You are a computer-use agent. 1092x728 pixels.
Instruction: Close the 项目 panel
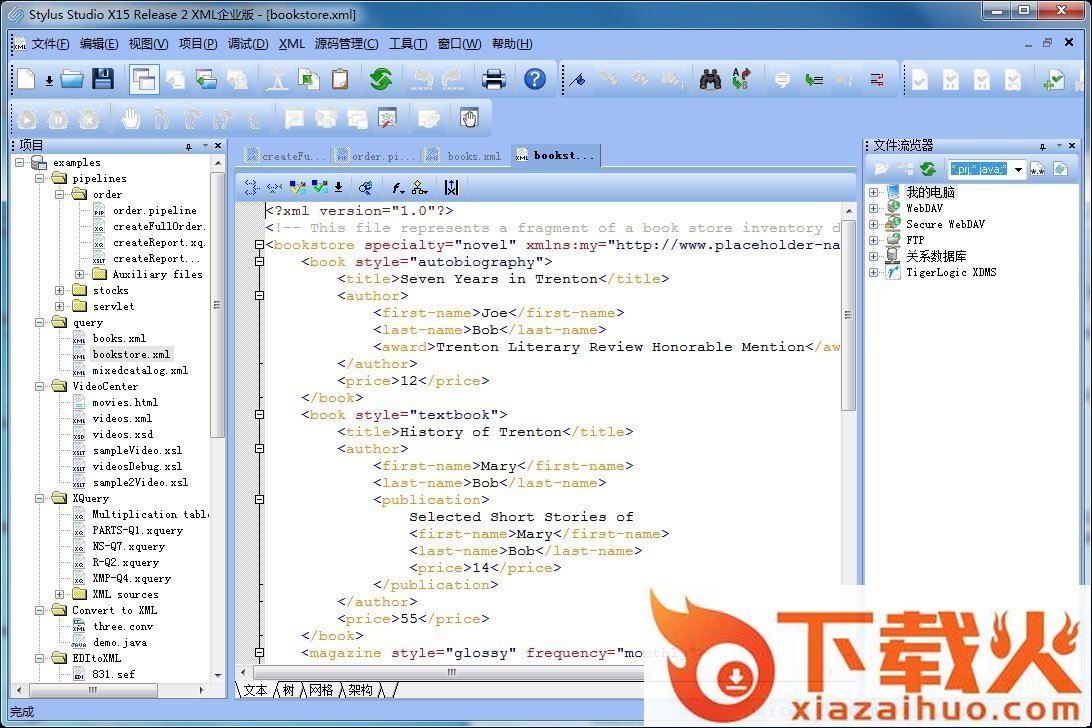coord(218,146)
